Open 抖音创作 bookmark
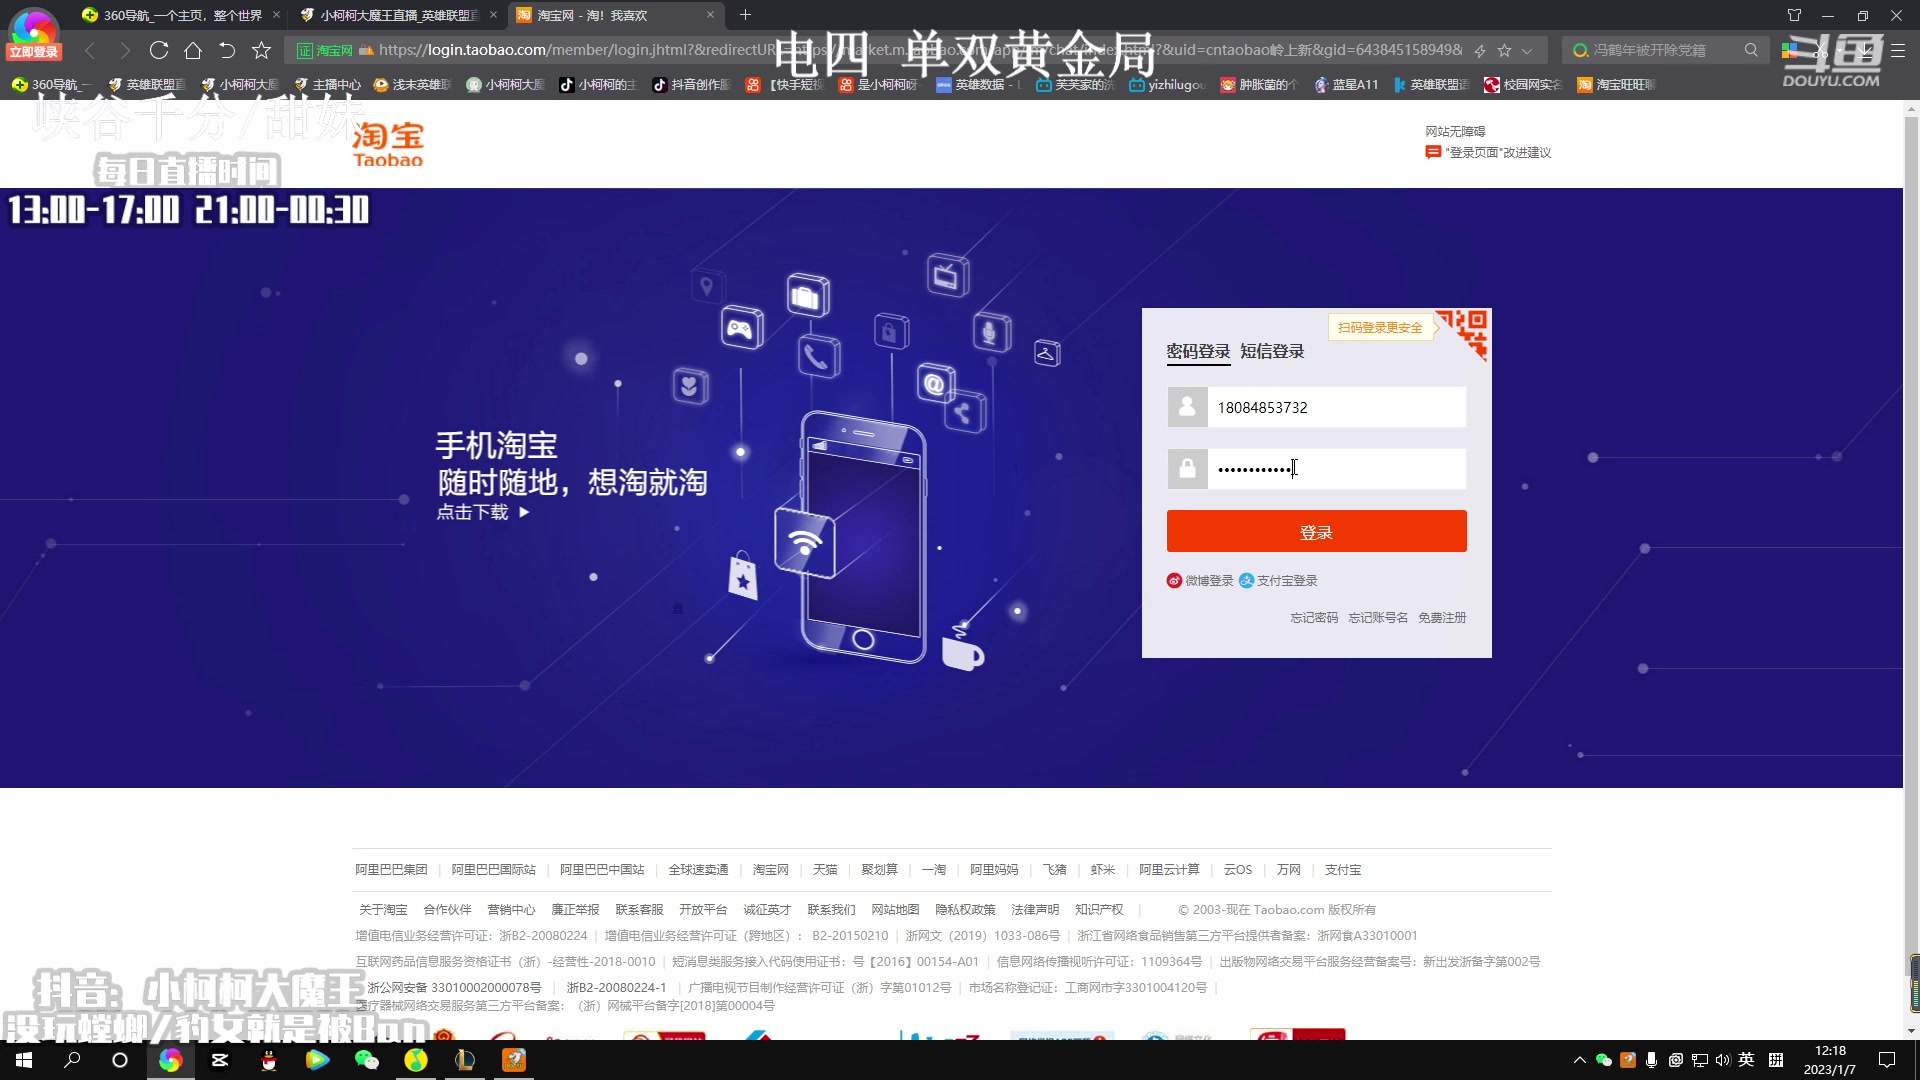Screen dimensions: 1920x1080 tap(692, 85)
